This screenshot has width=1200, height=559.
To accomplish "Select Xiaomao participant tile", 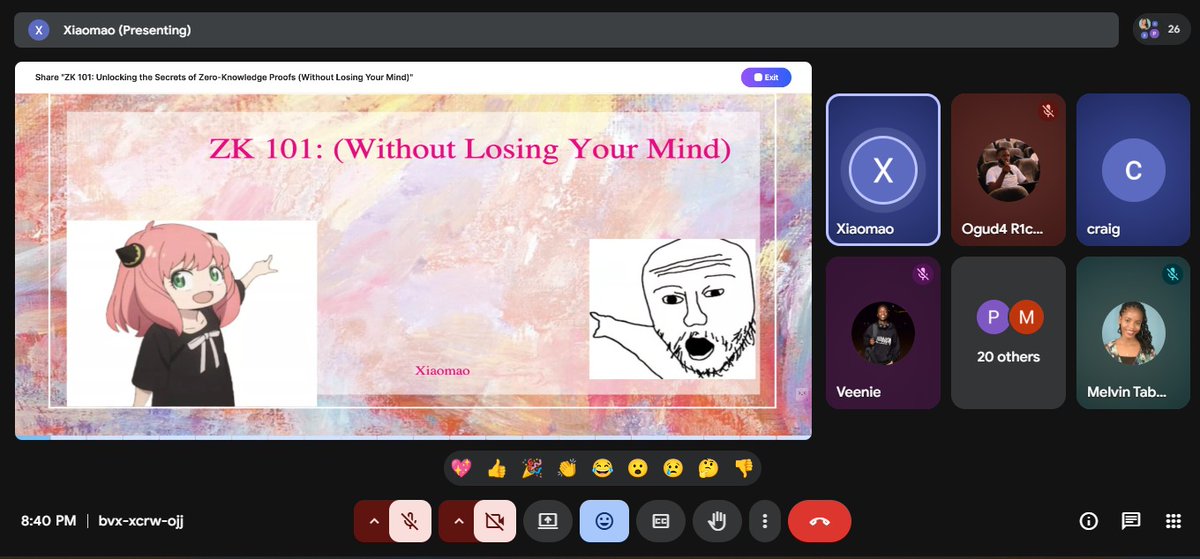I will 883,170.
